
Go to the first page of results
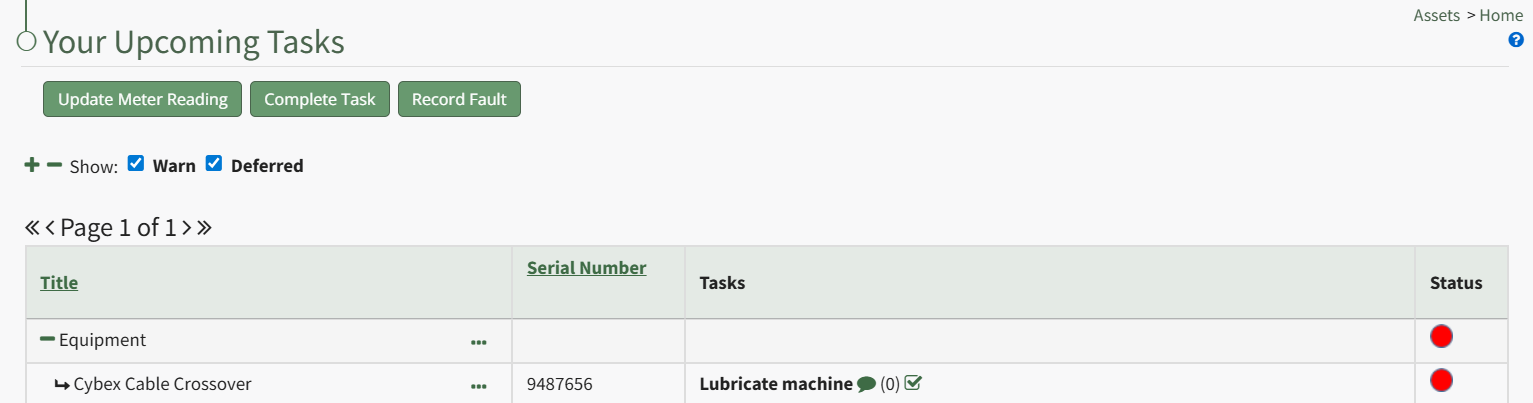pos(32,228)
